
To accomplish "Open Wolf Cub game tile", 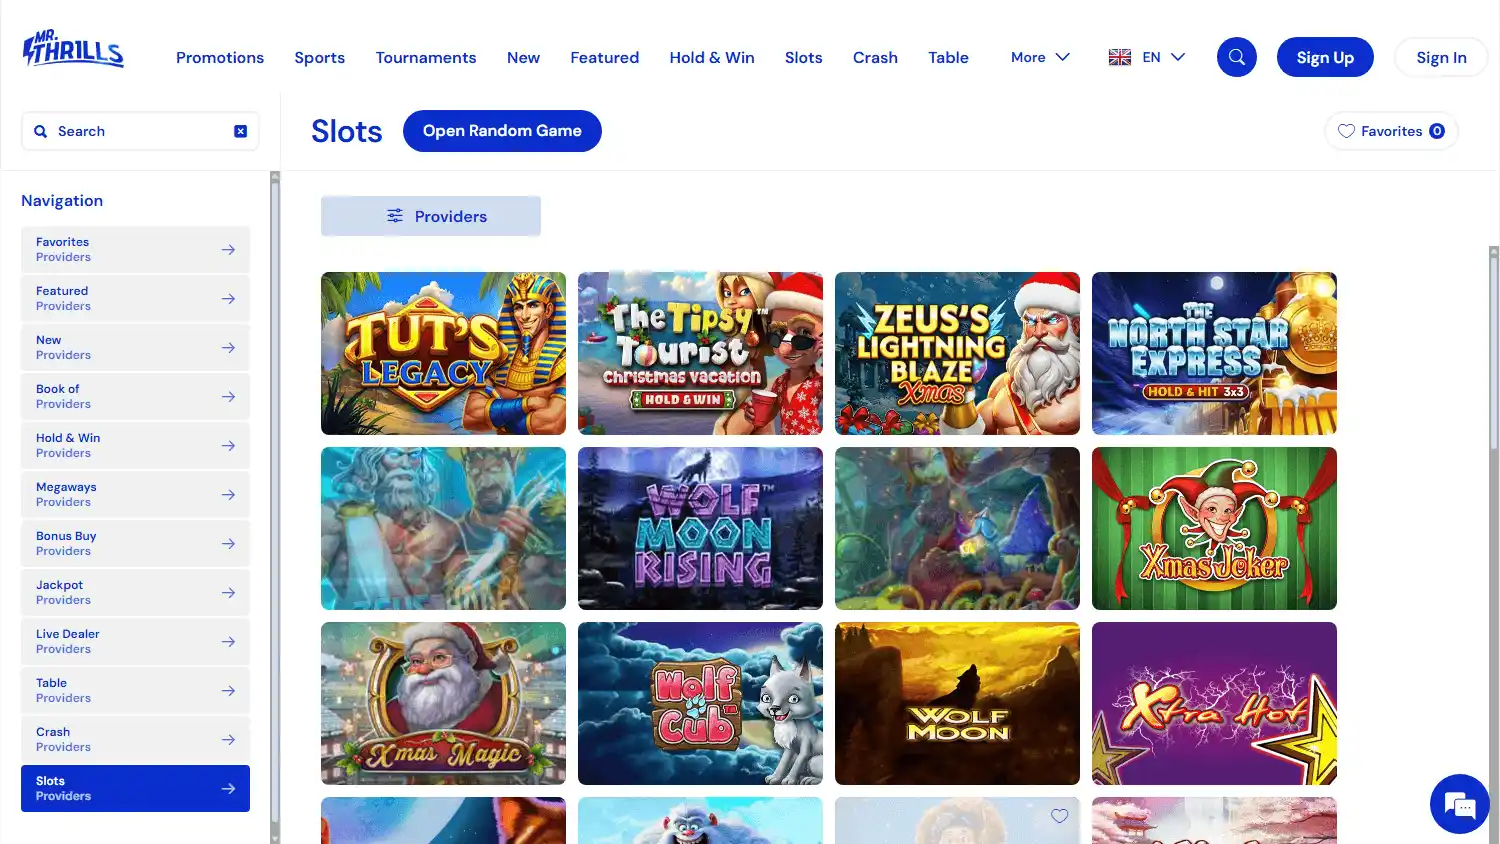I will (700, 703).
